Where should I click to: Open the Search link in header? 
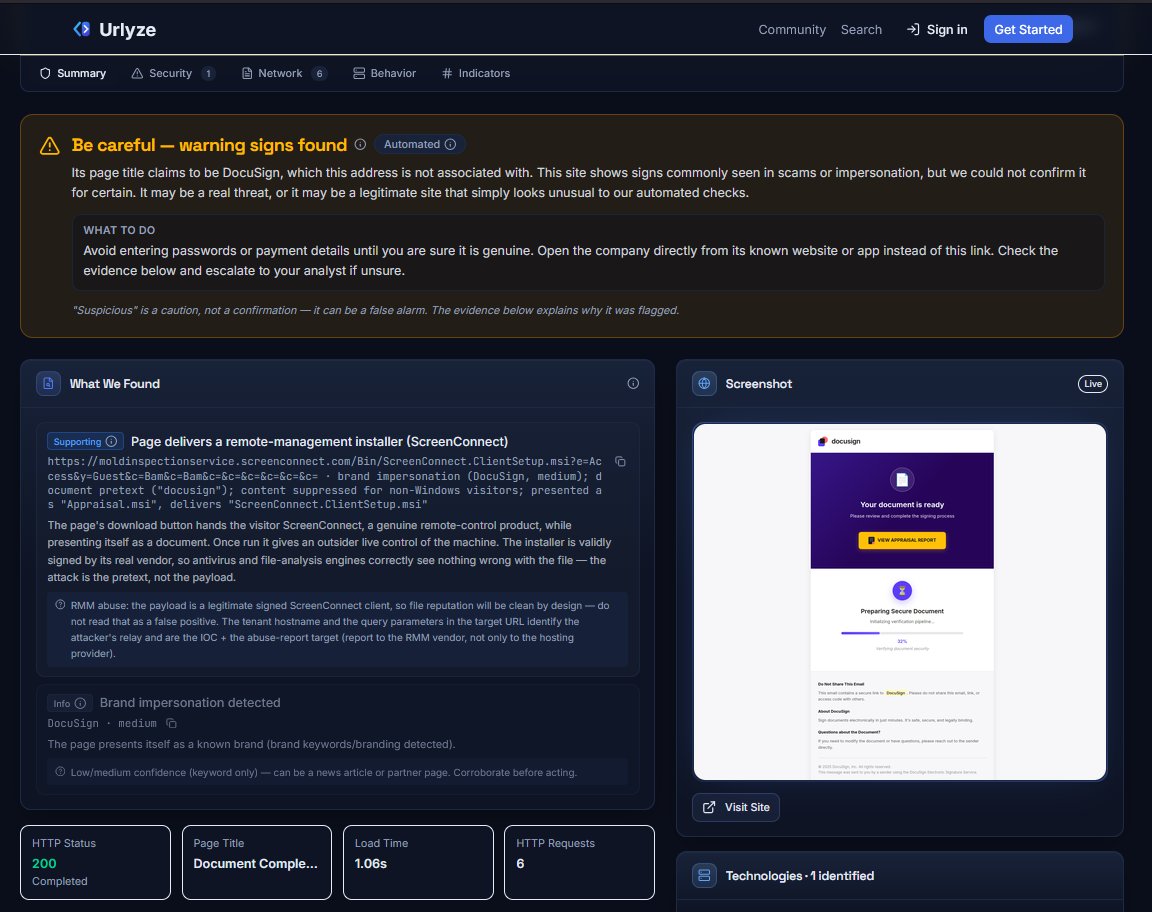[x=861, y=29]
